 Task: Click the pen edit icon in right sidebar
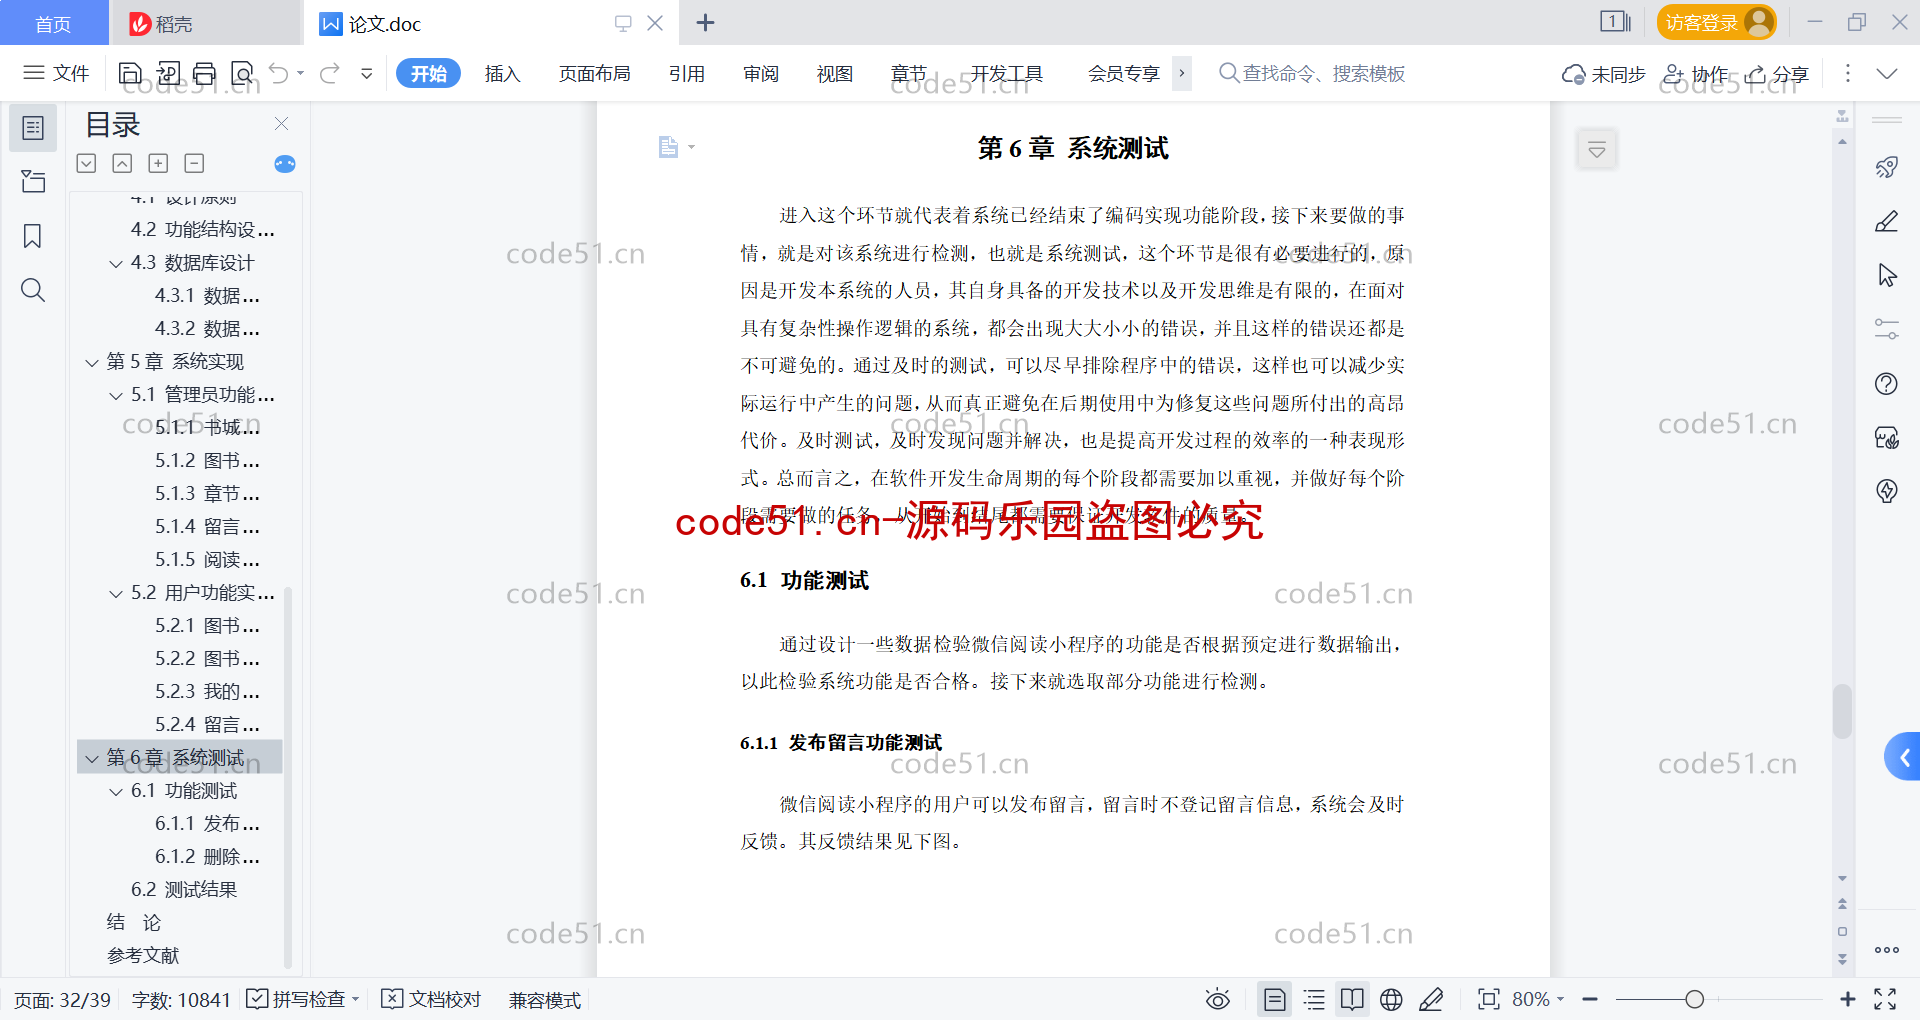(1887, 221)
